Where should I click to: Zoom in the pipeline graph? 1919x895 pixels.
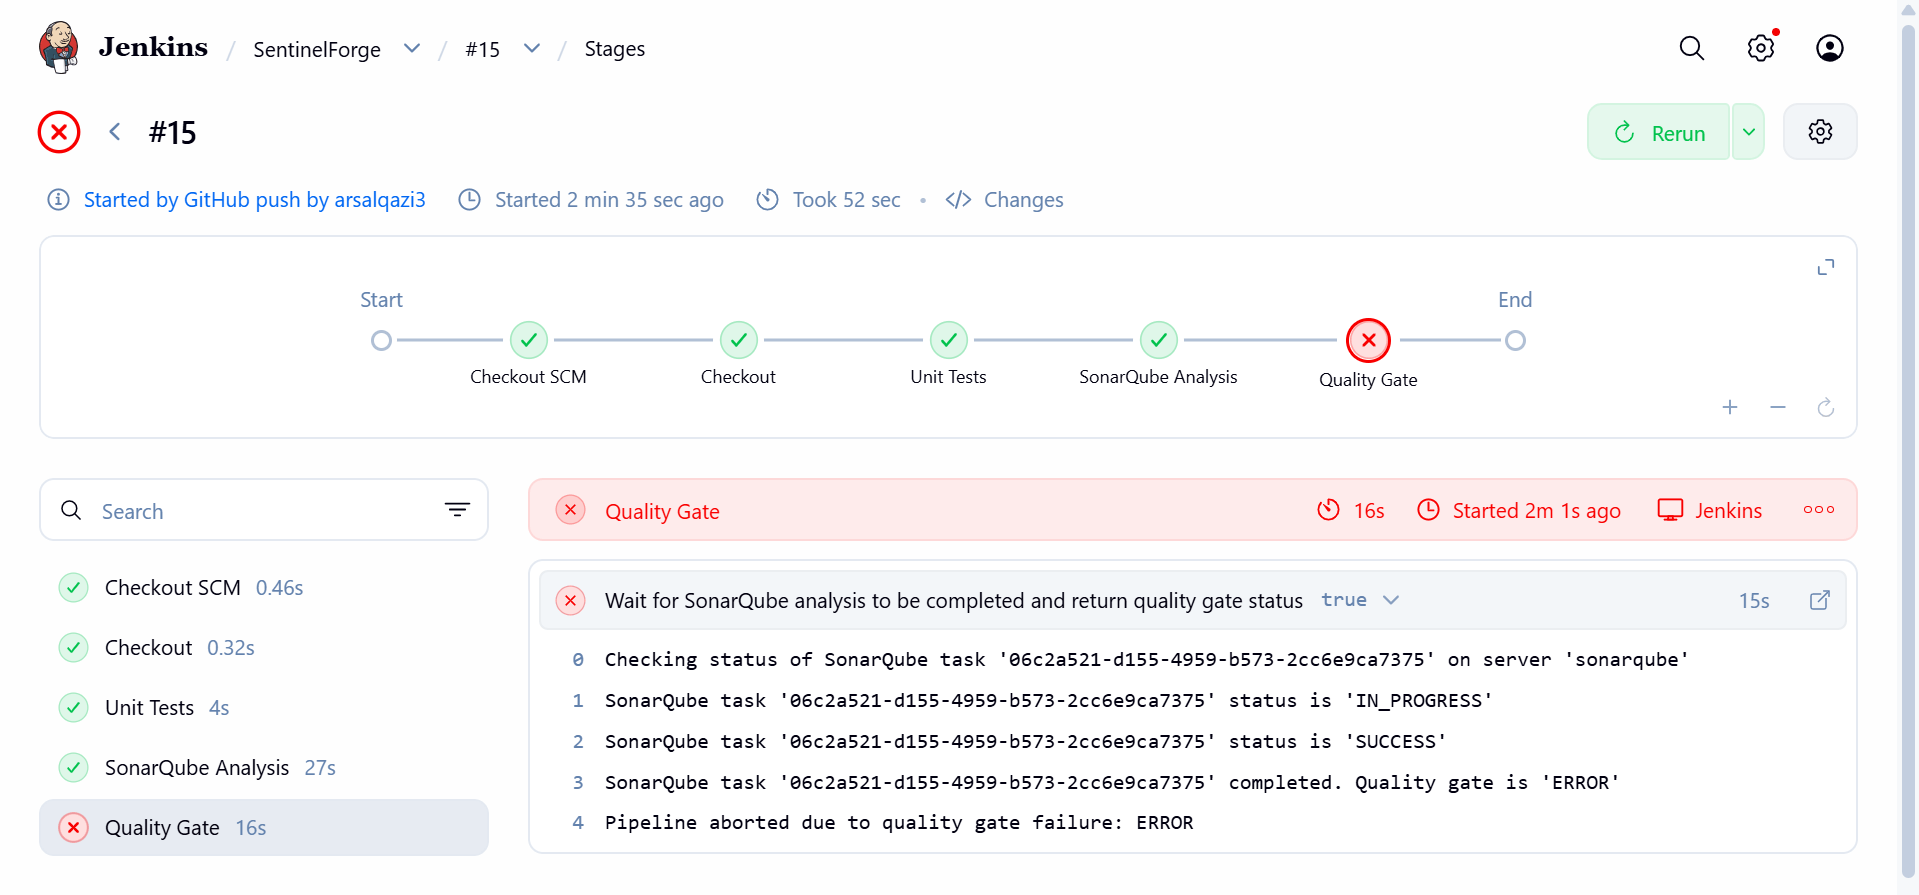[1730, 407]
